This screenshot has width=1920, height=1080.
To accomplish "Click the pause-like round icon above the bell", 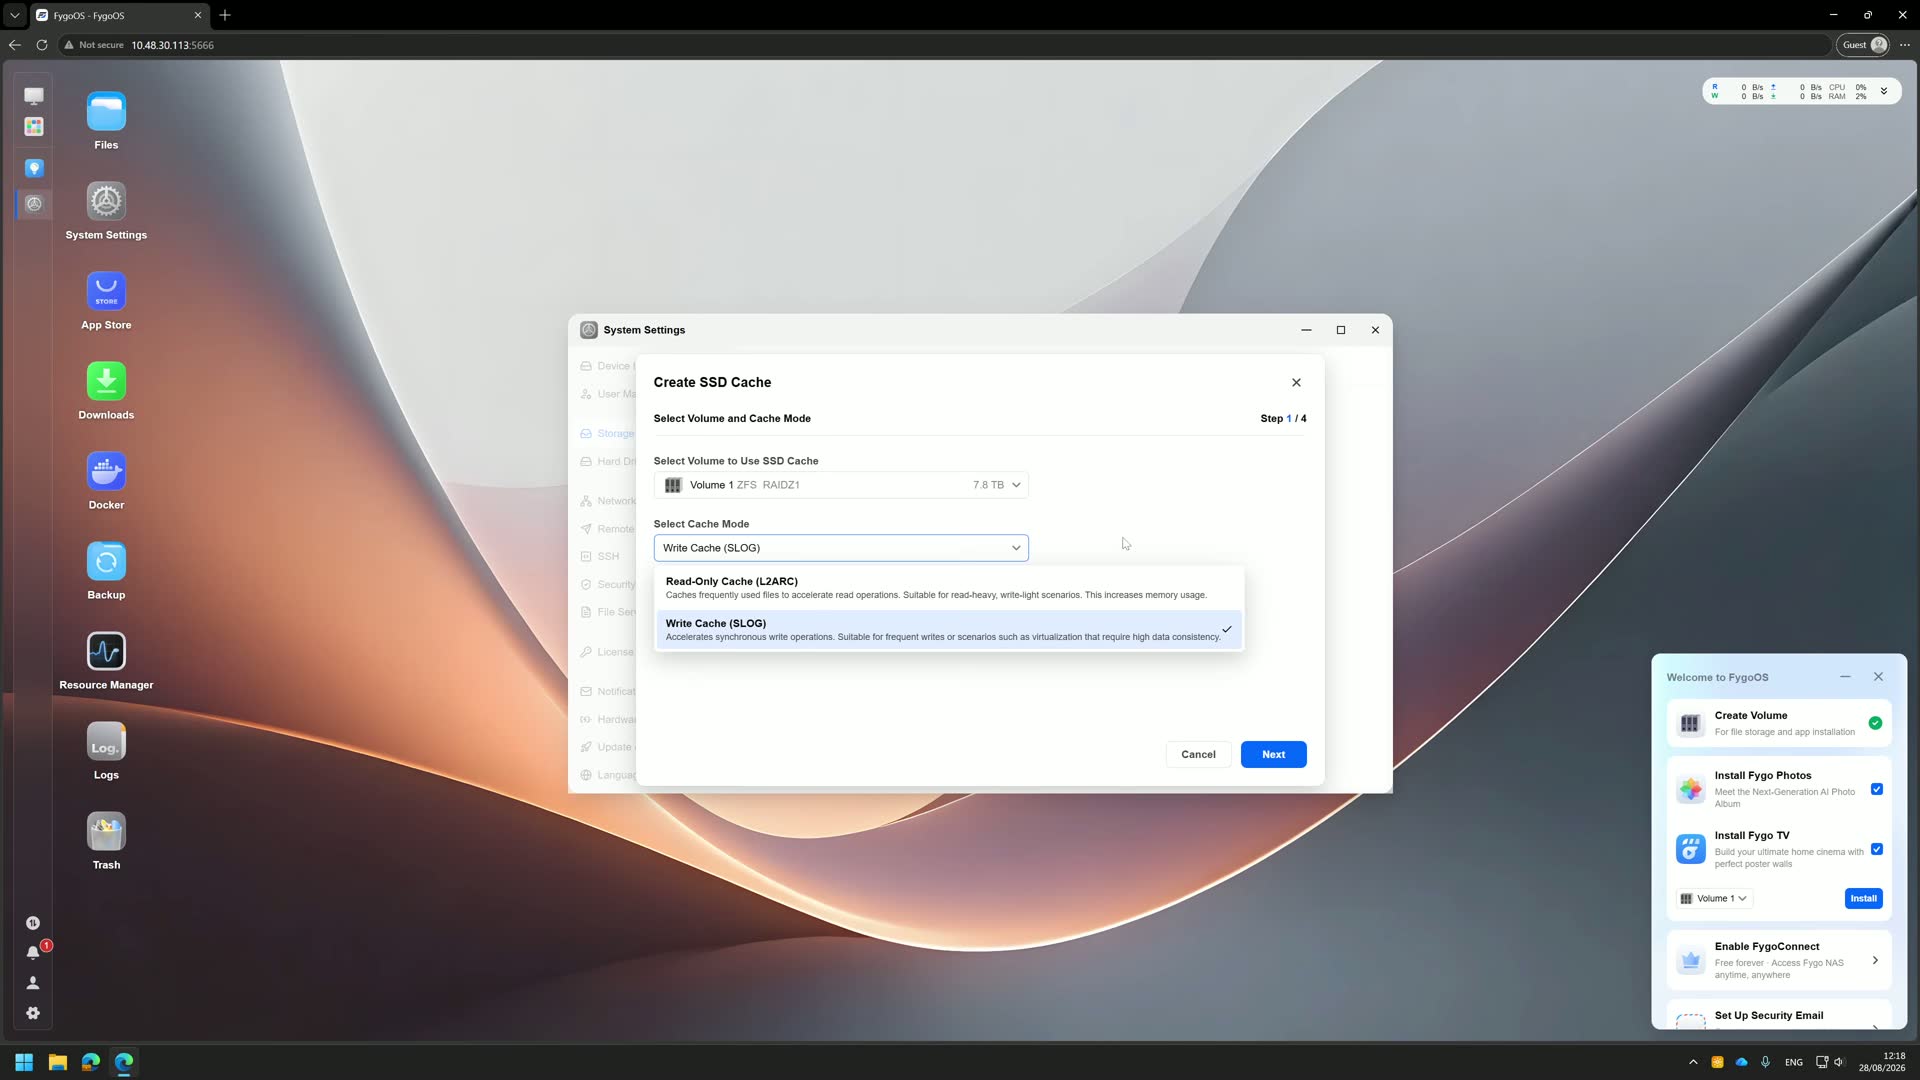I will point(33,923).
